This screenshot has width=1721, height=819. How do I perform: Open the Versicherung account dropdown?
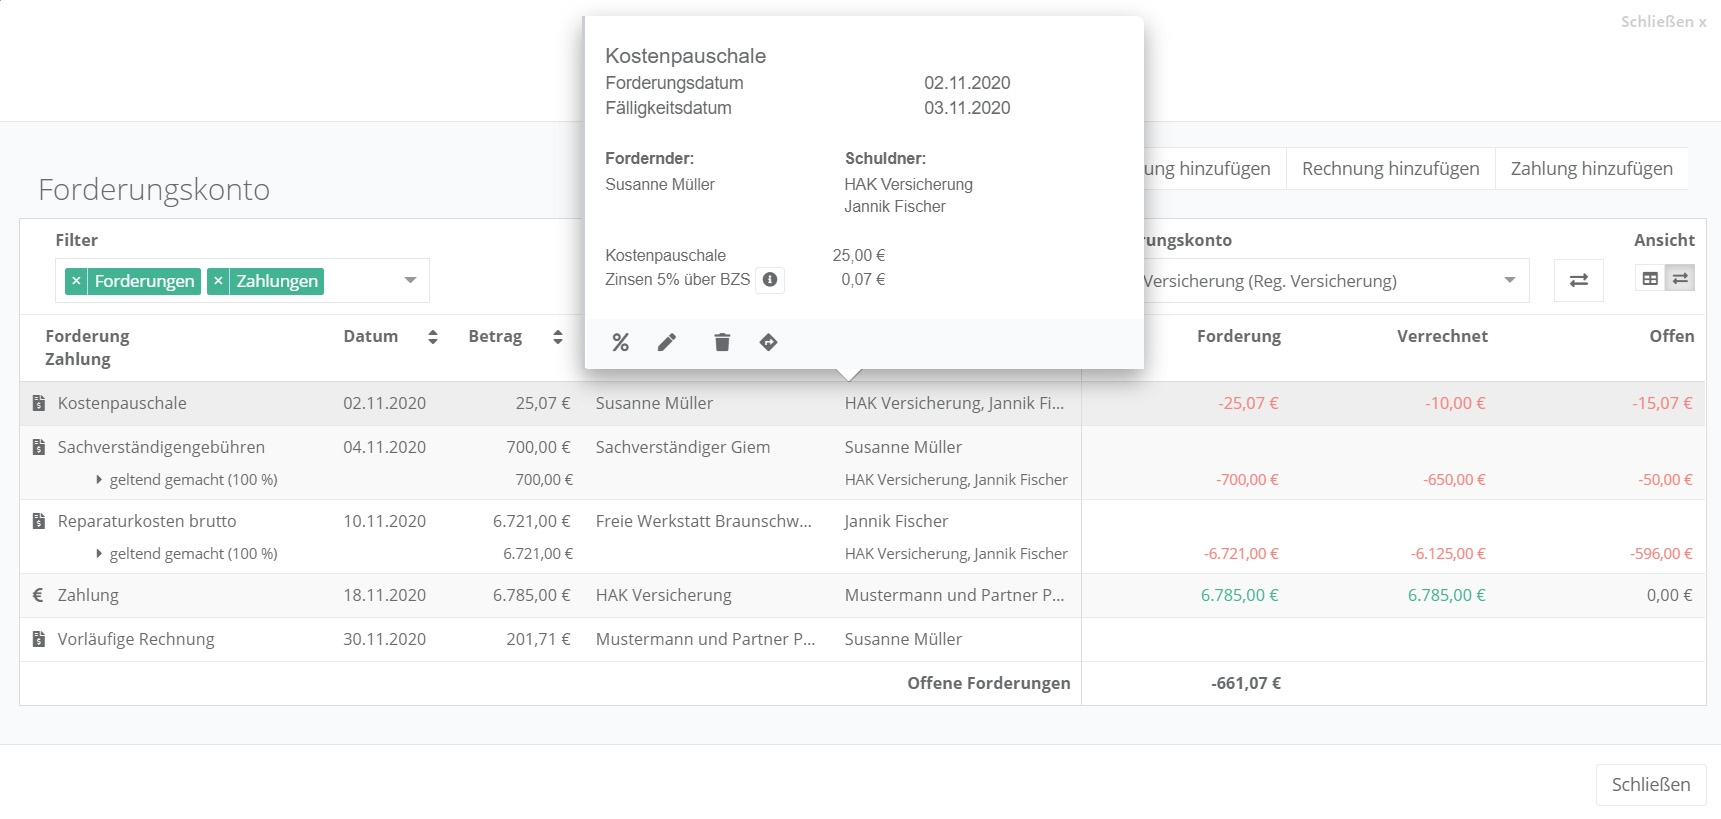[x=1509, y=281]
